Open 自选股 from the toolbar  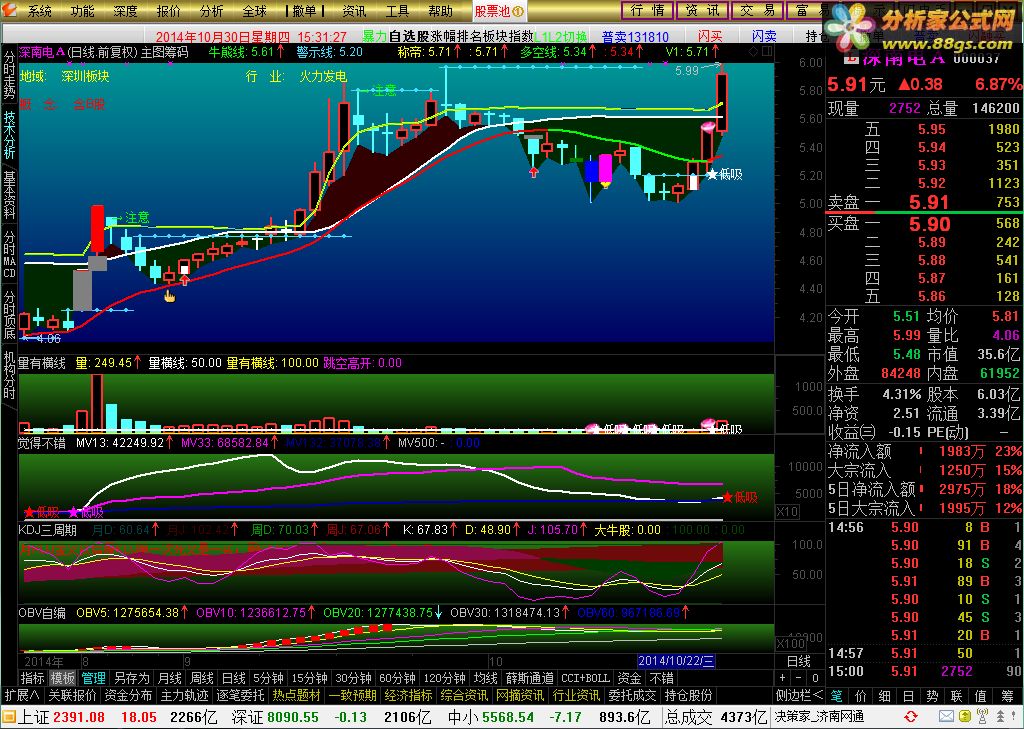pos(409,37)
